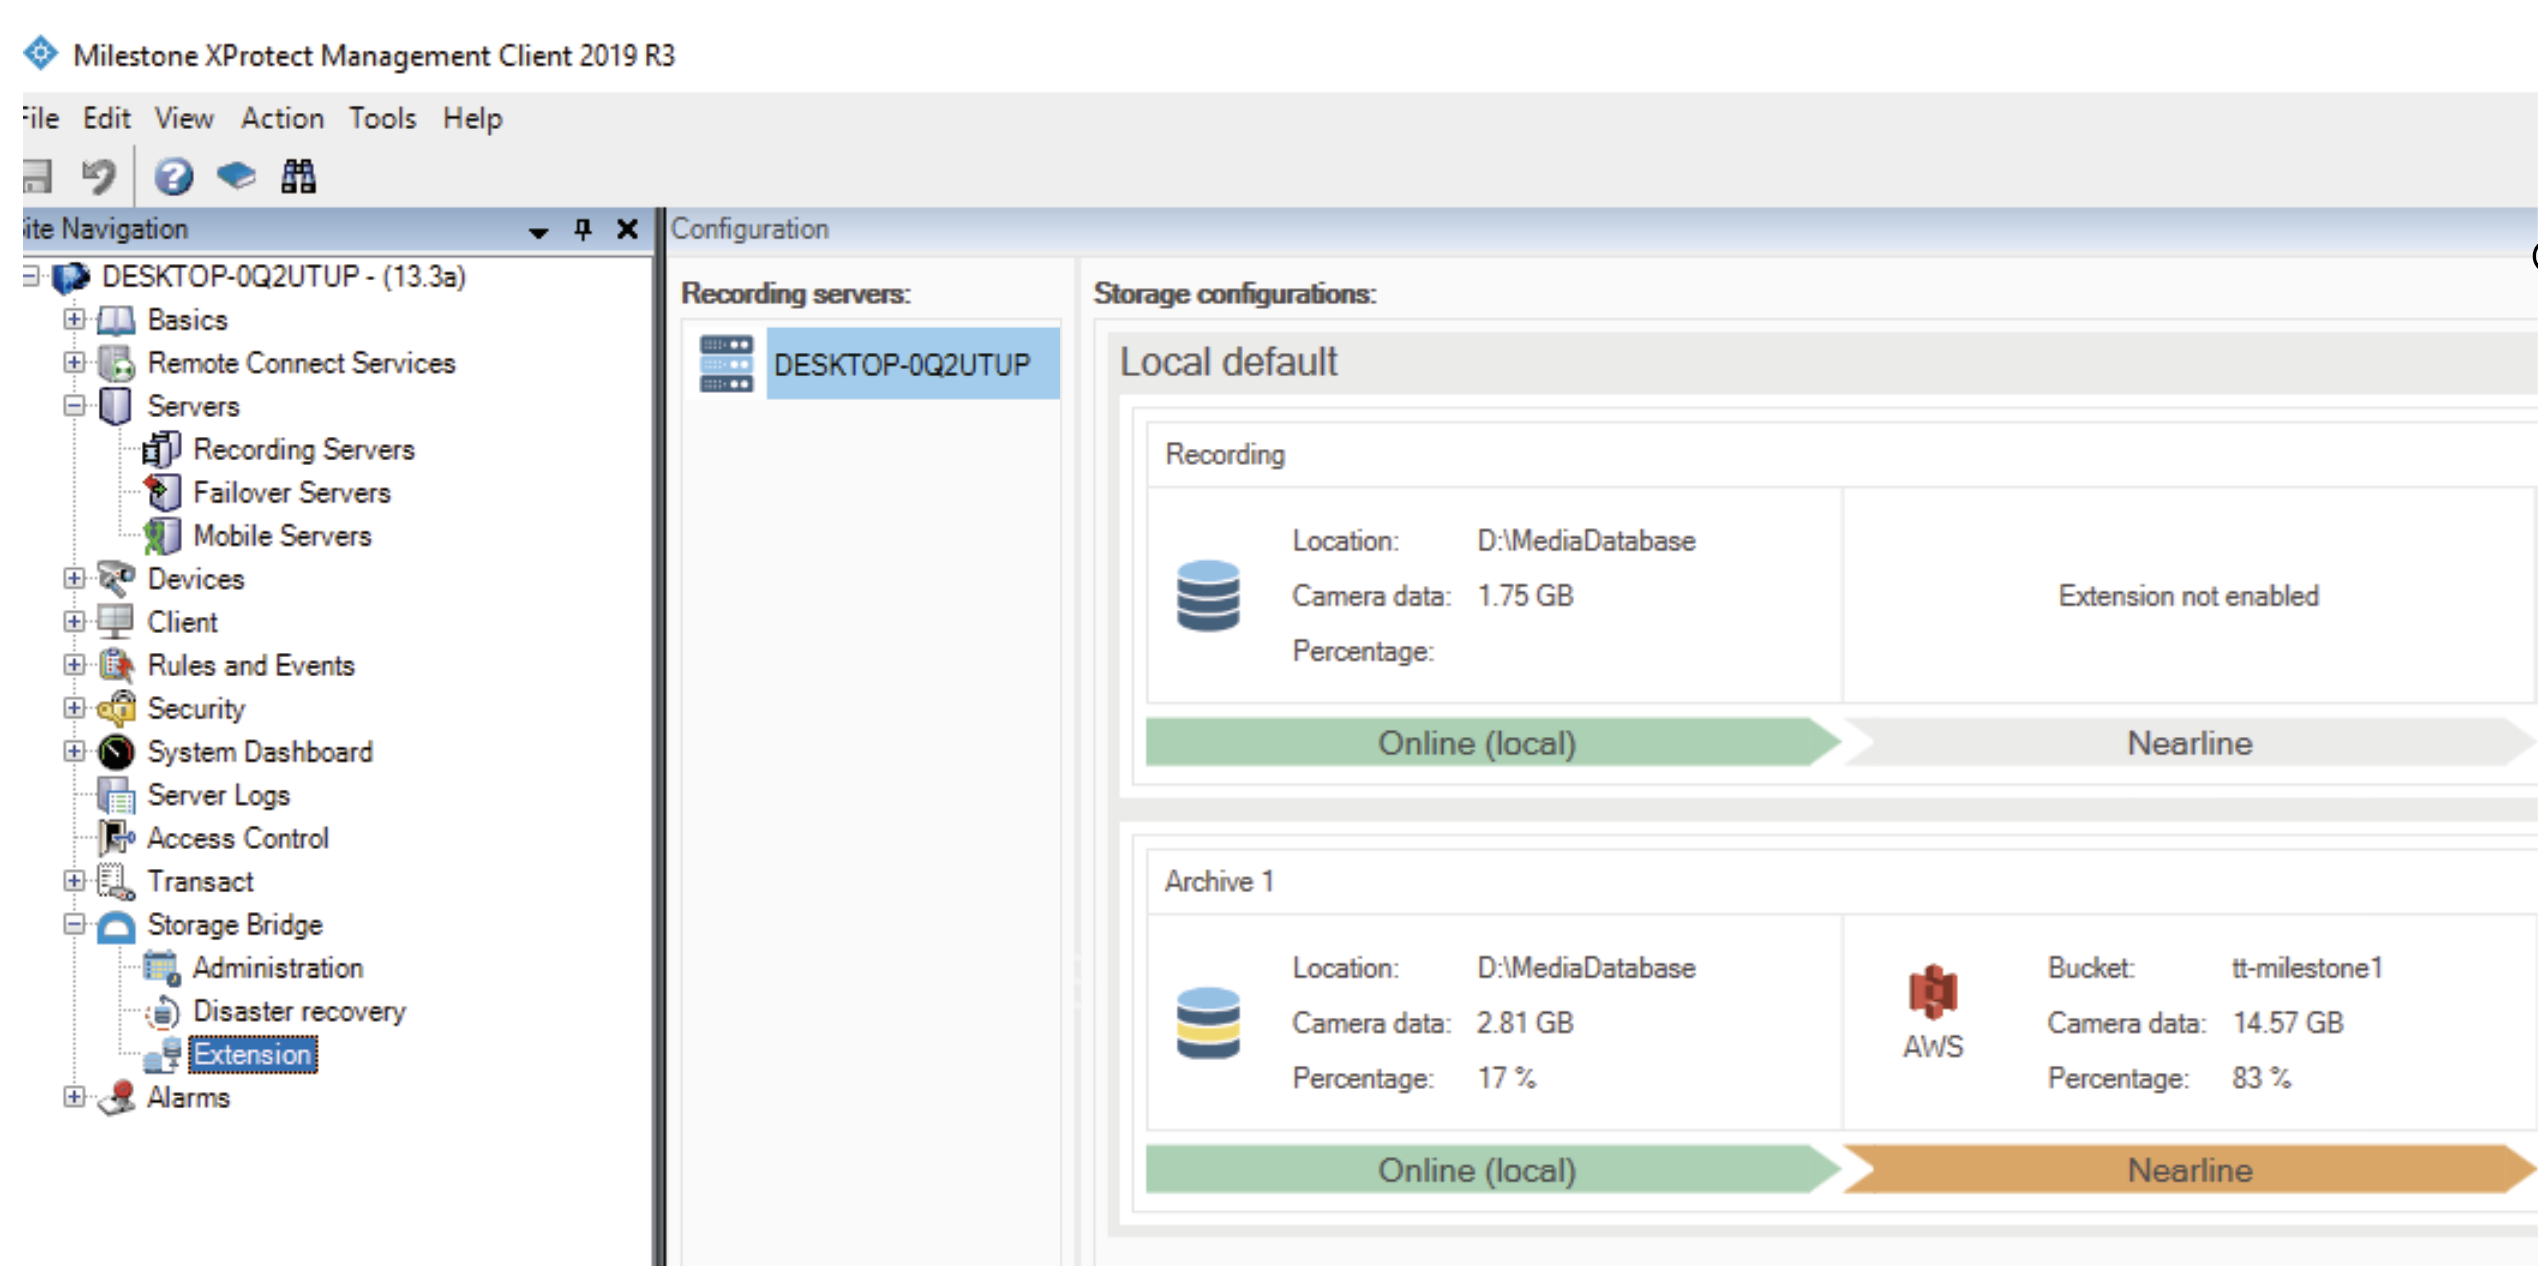The height and width of the screenshot is (1266, 2538).
Task: Expand the Rules and Events node
Action: coord(74,664)
